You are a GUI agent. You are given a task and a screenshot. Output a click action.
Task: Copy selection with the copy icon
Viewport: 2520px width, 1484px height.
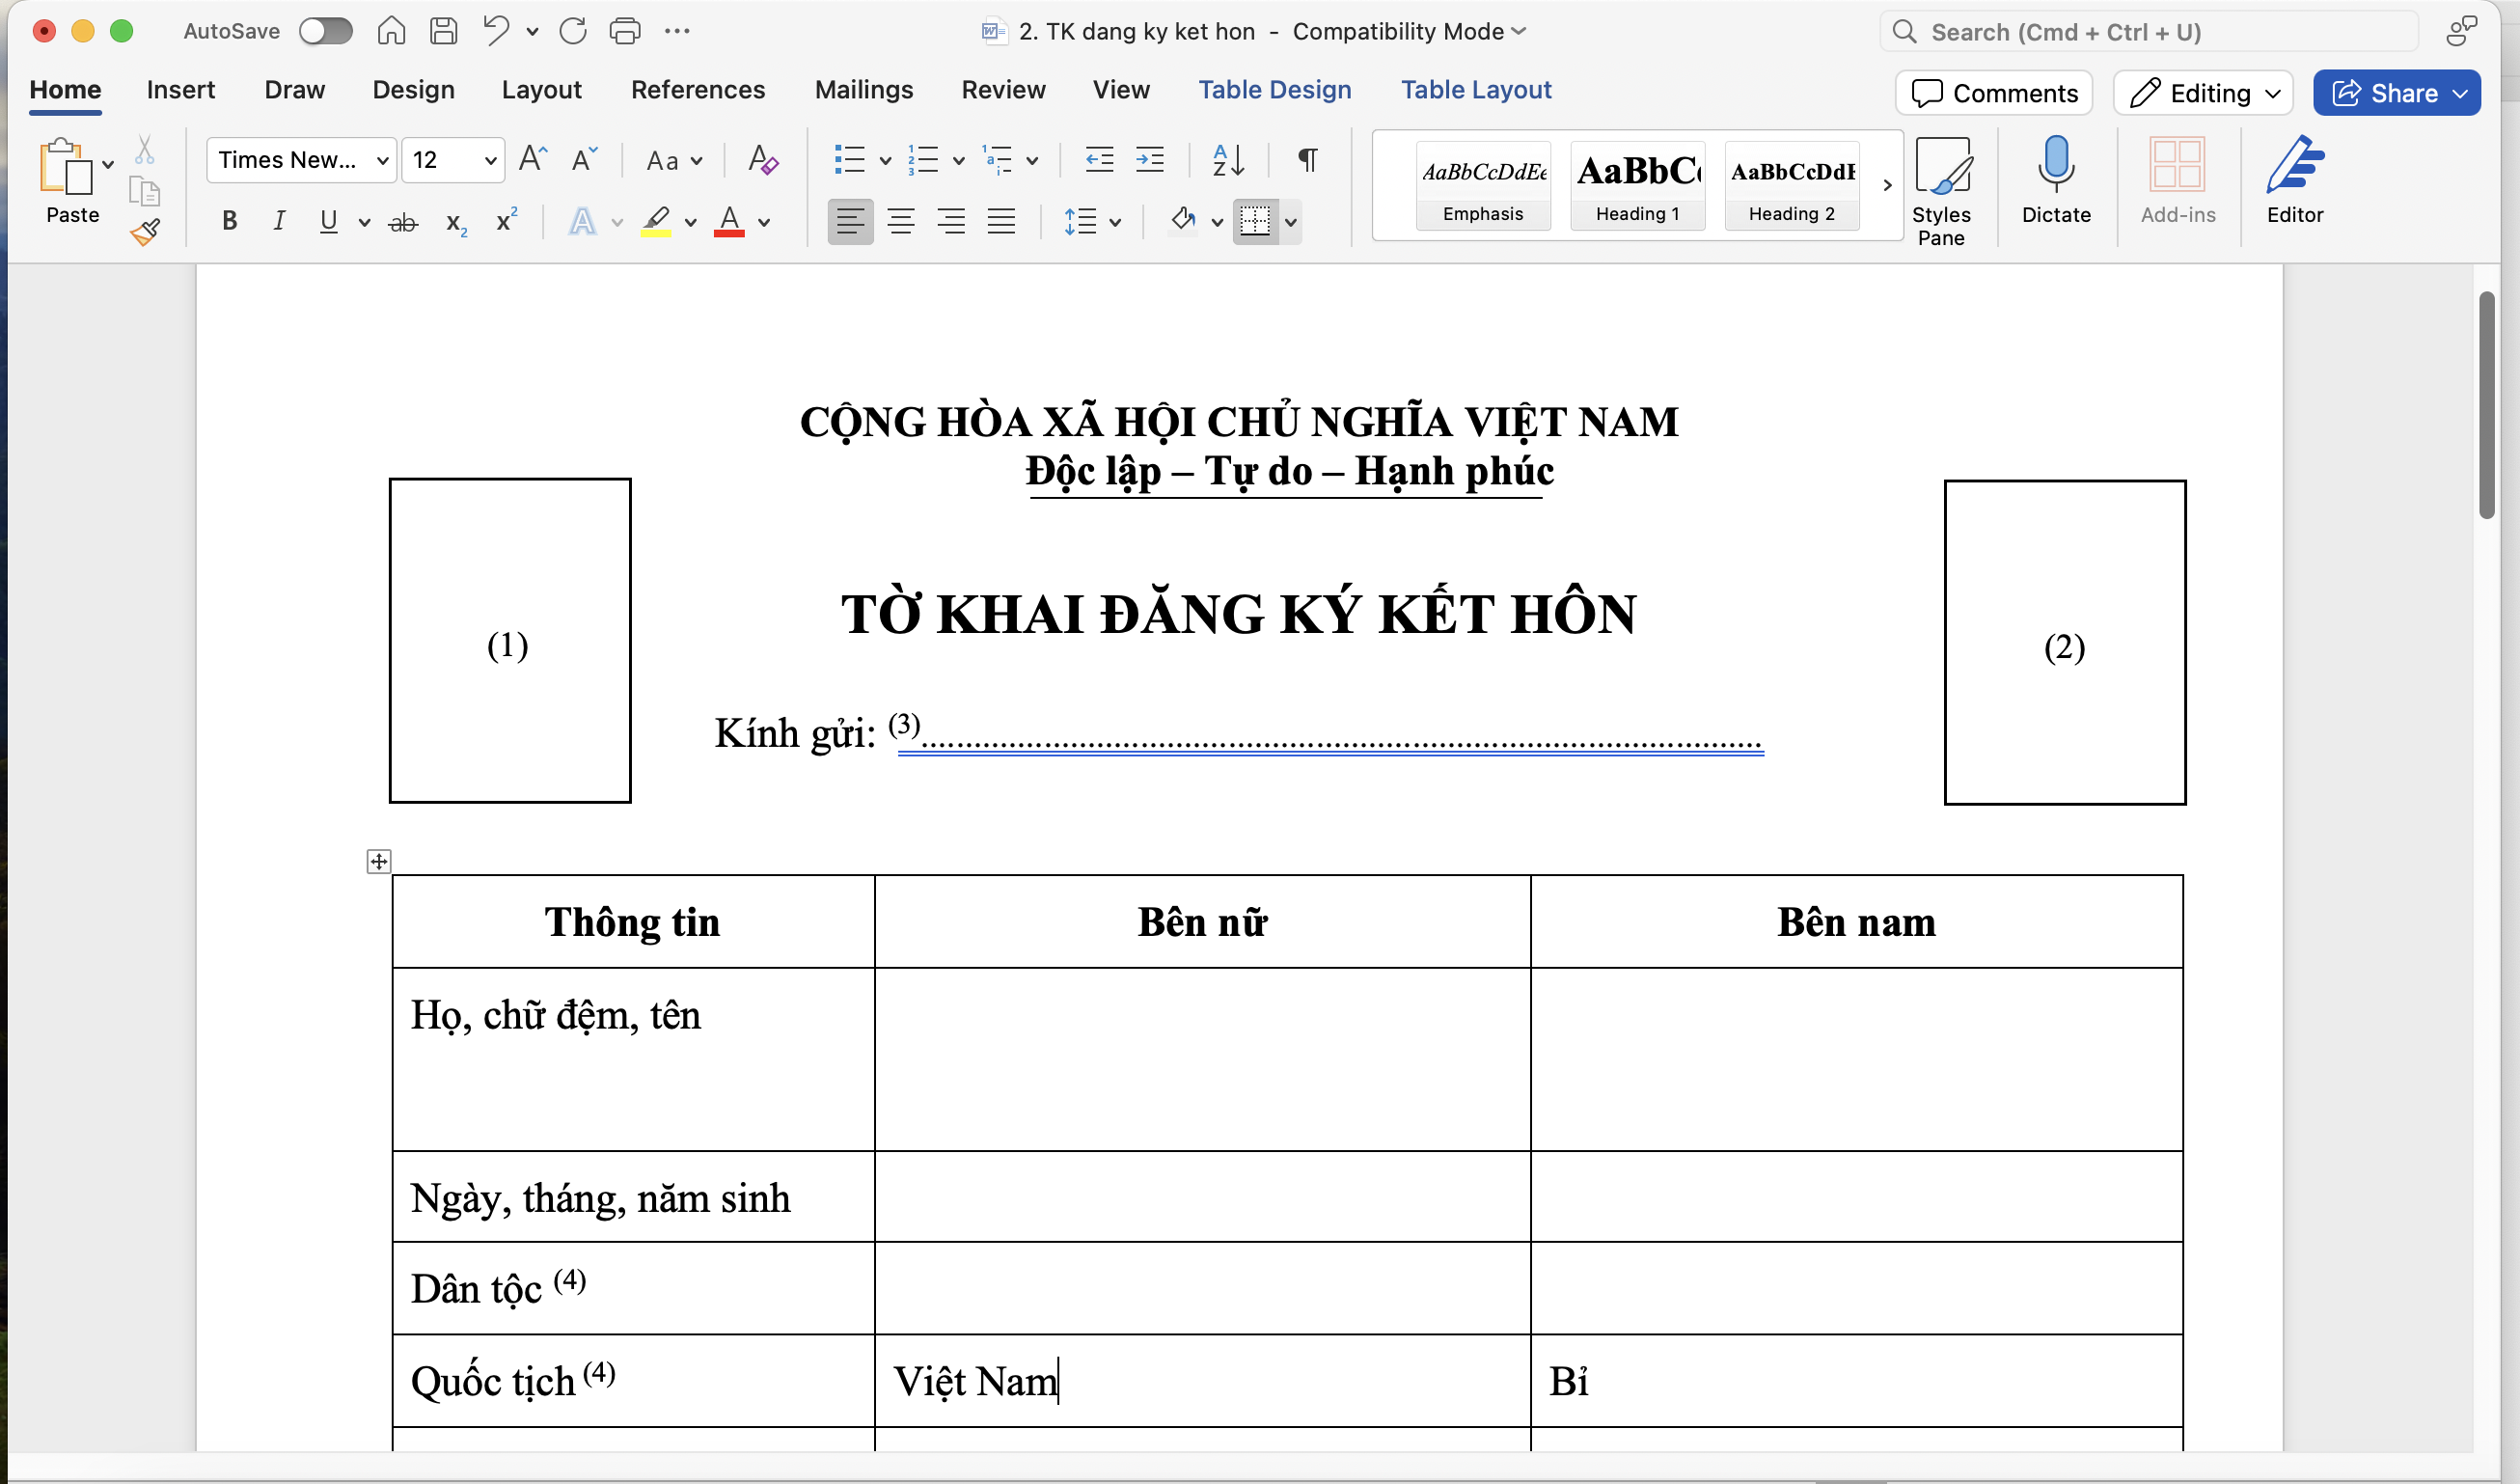tap(145, 190)
